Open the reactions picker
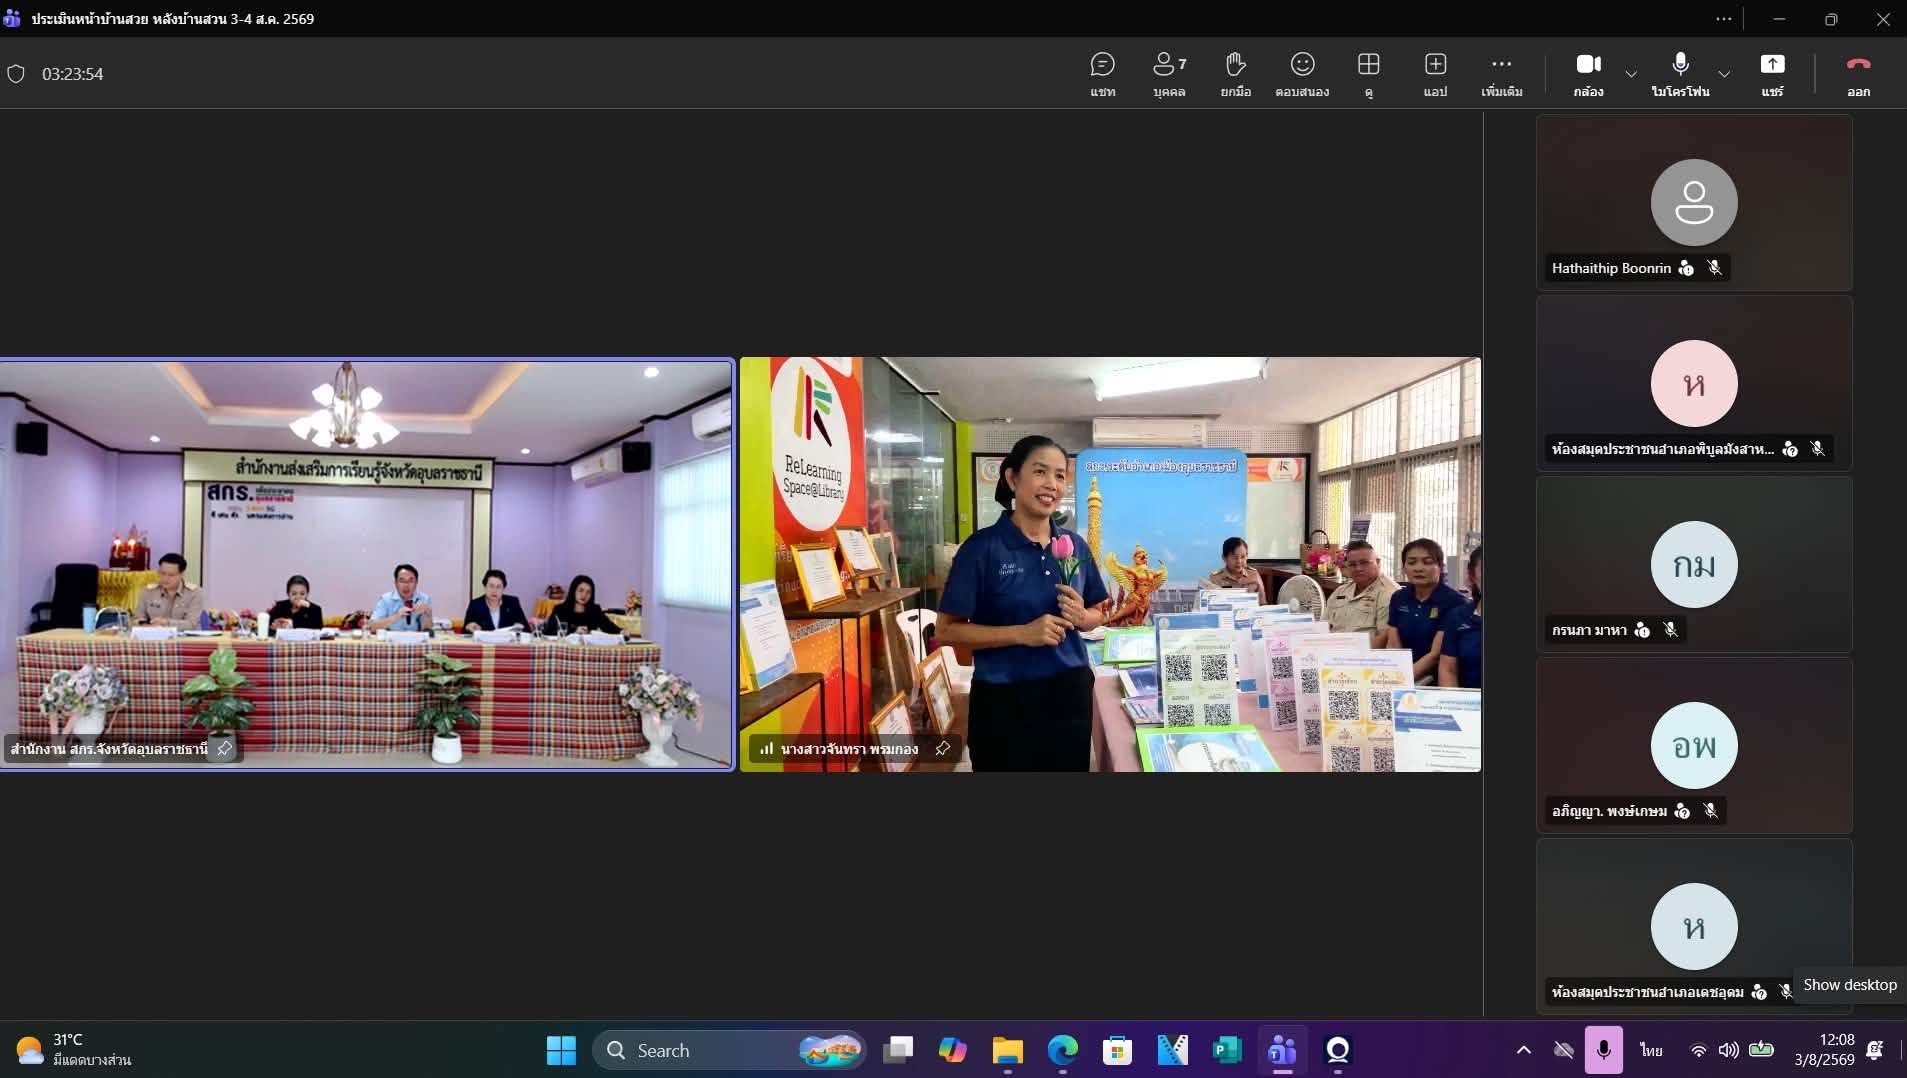 (x=1302, y=75)
